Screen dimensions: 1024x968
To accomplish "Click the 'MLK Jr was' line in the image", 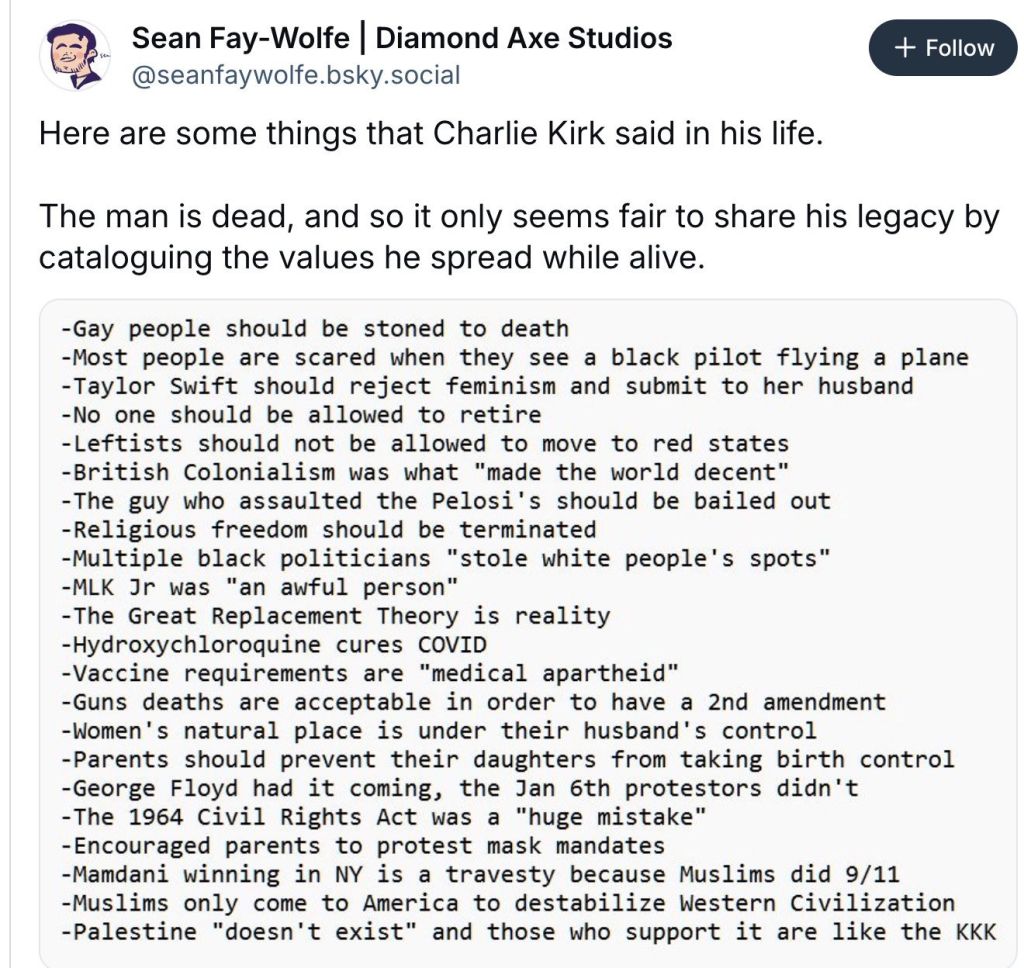I will coord(258,586).
